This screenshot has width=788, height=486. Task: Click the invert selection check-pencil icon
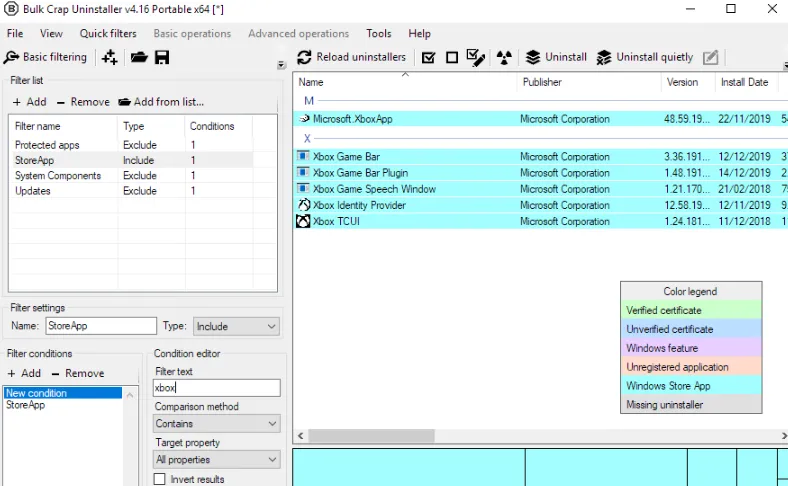(x=475, y=57)
